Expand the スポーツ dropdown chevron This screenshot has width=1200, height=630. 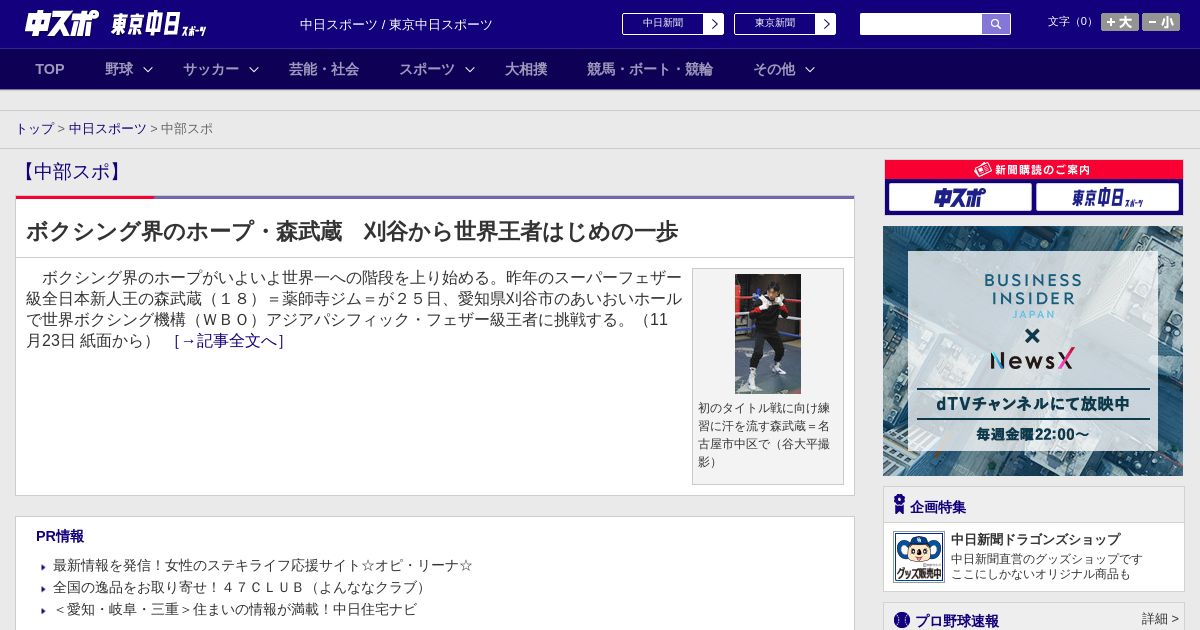(x=470, y=69)
